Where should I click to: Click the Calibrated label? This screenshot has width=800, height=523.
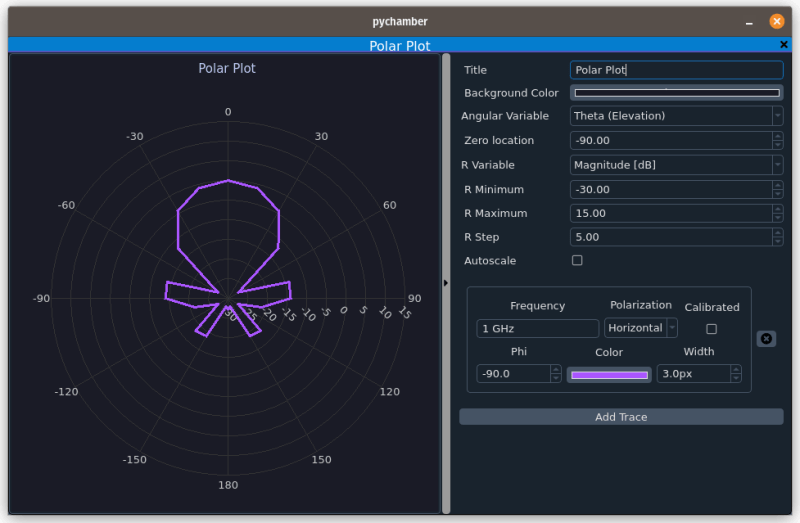[x=712, y=307]
